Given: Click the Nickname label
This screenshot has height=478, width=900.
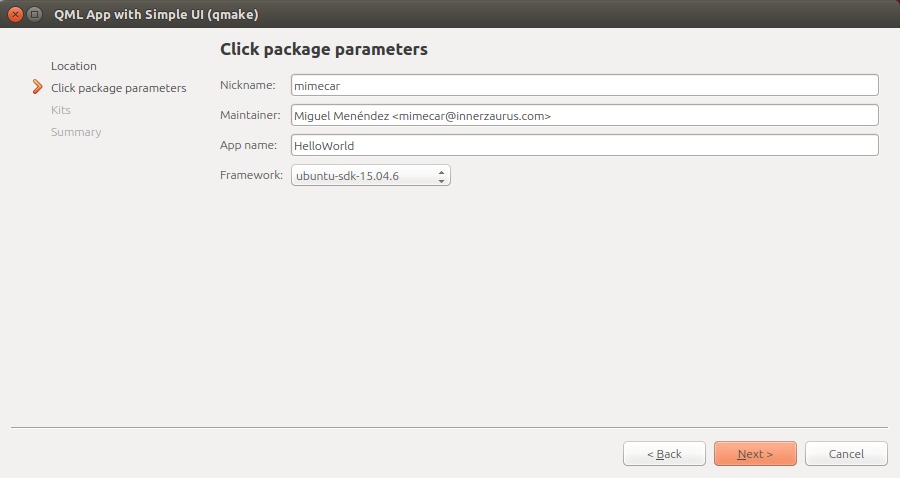Looking at the screenshot, I should (247, 85).
